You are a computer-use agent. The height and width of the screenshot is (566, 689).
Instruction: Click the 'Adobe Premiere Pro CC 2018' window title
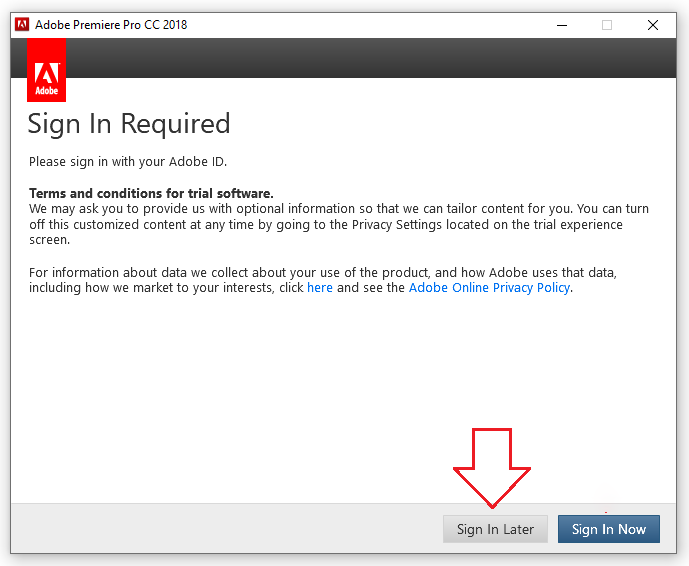click(x=111, y=25)
